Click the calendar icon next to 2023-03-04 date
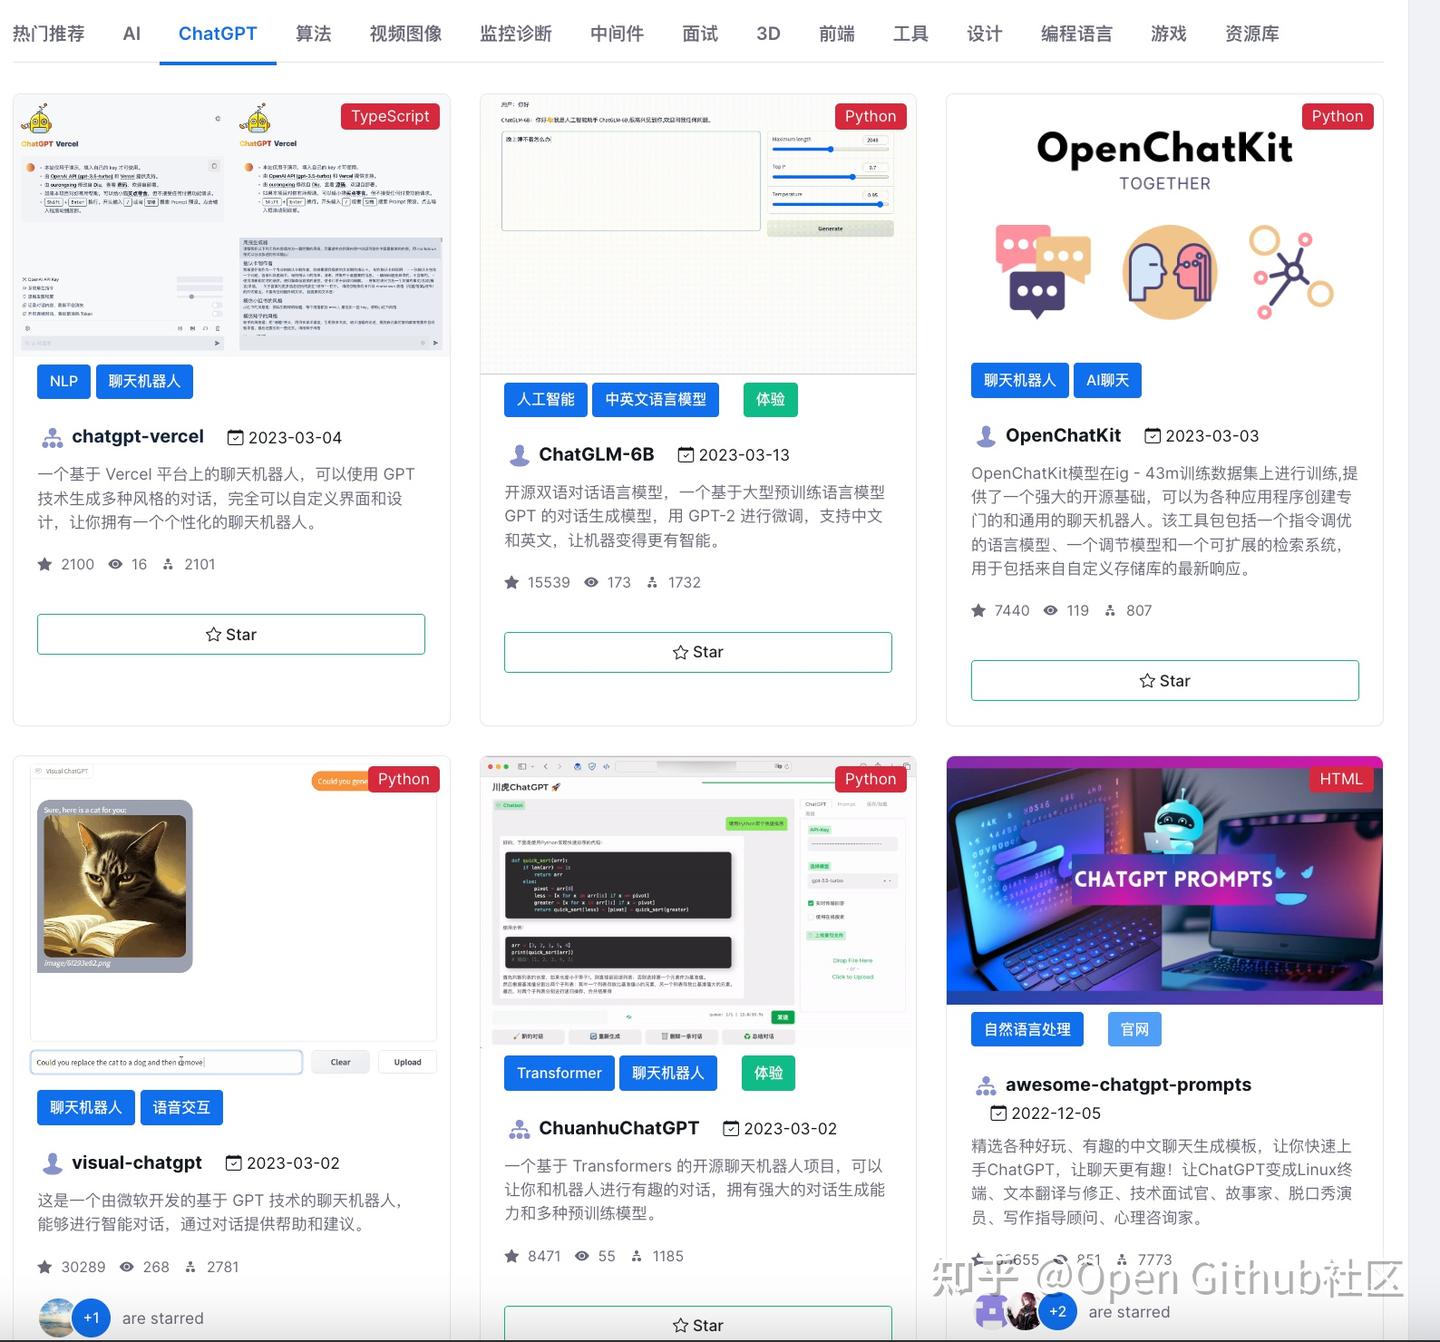Image resolution: width=1440 pixels, height=1342 pixels. tap(236, 437)
